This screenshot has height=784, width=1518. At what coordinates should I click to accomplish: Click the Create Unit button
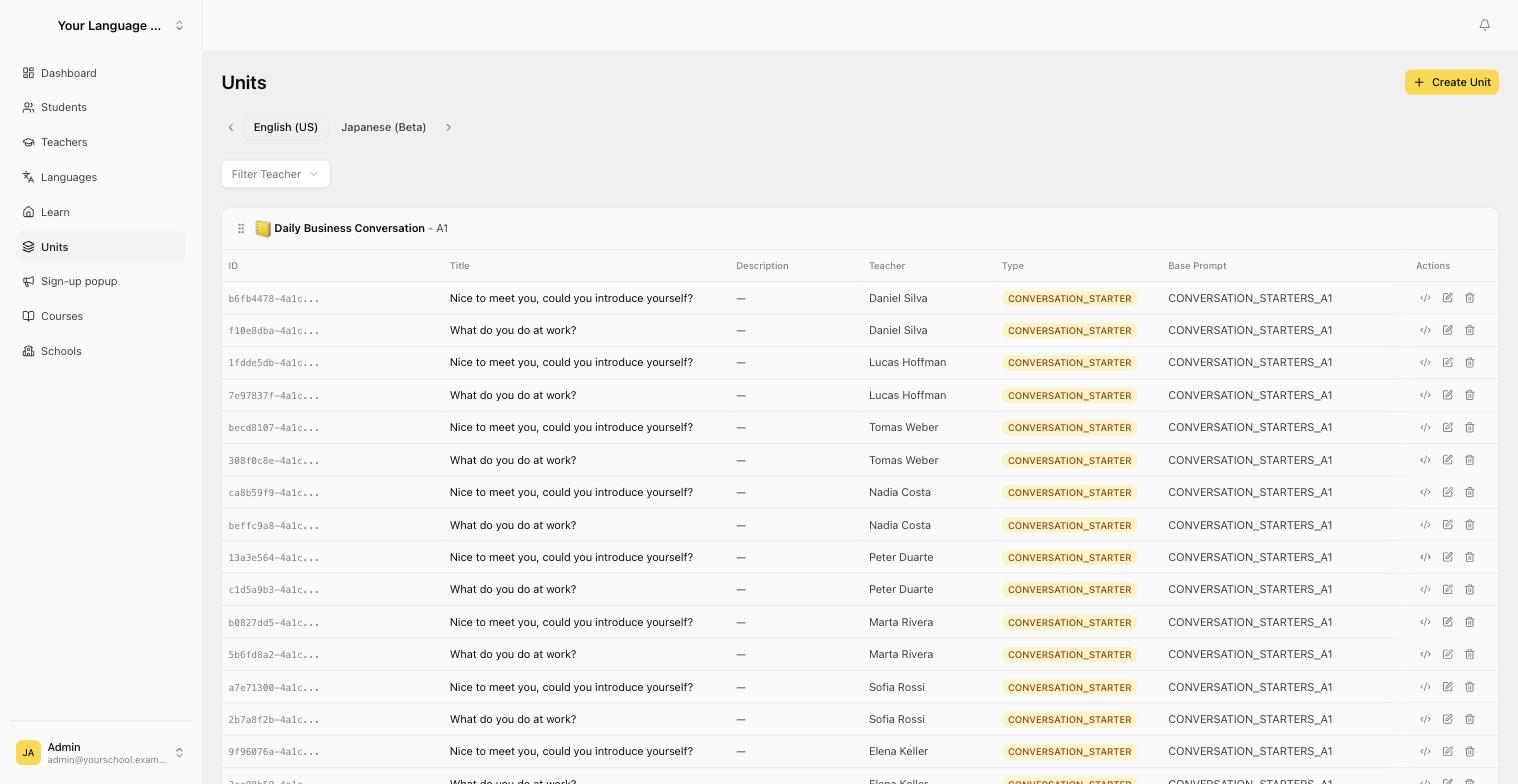tap(1451, 82)
